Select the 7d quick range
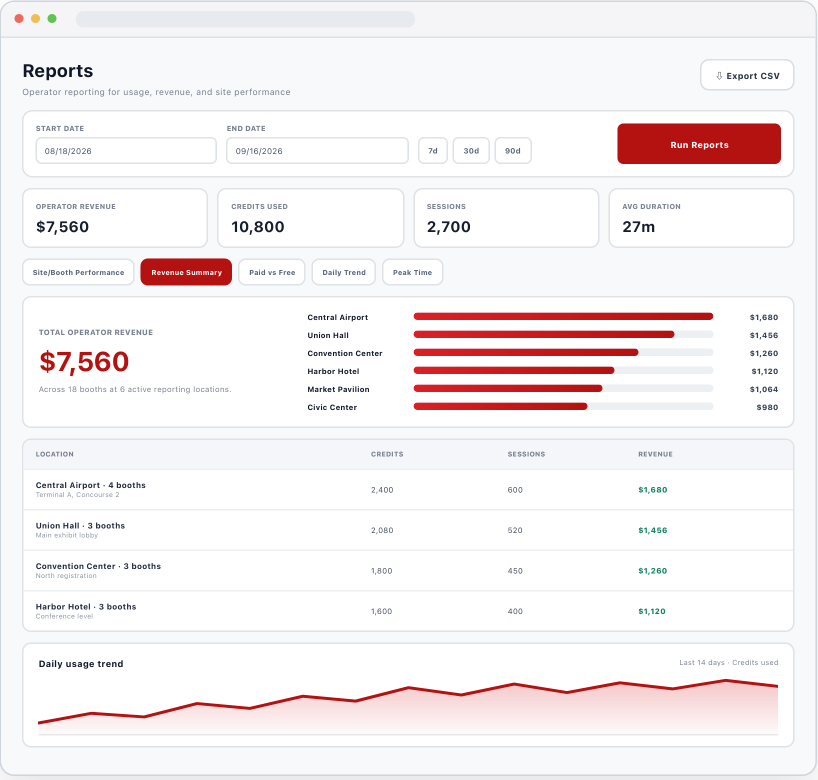 pos(432,151)
